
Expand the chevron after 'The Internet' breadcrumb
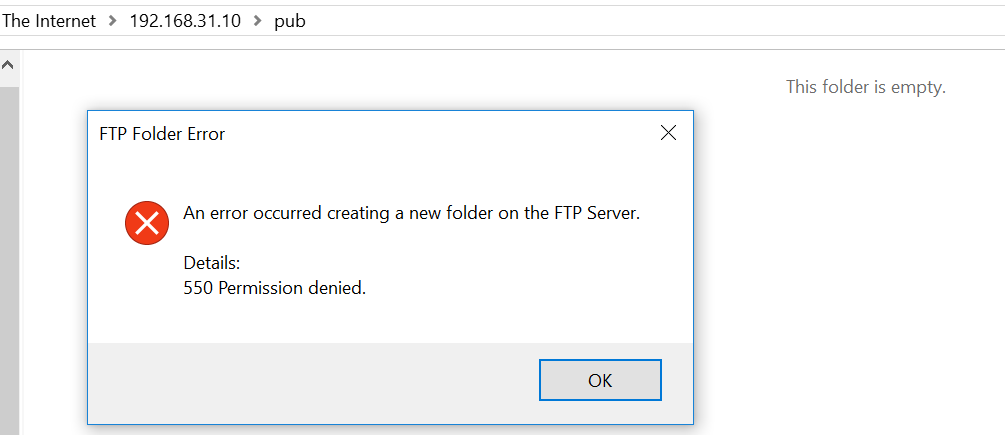113,21
